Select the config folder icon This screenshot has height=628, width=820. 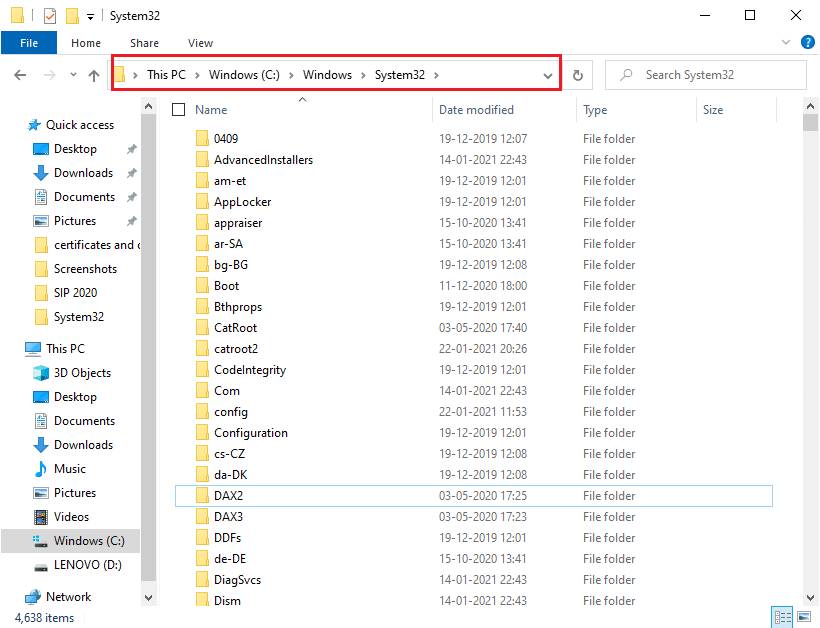(x=202, y=412)
